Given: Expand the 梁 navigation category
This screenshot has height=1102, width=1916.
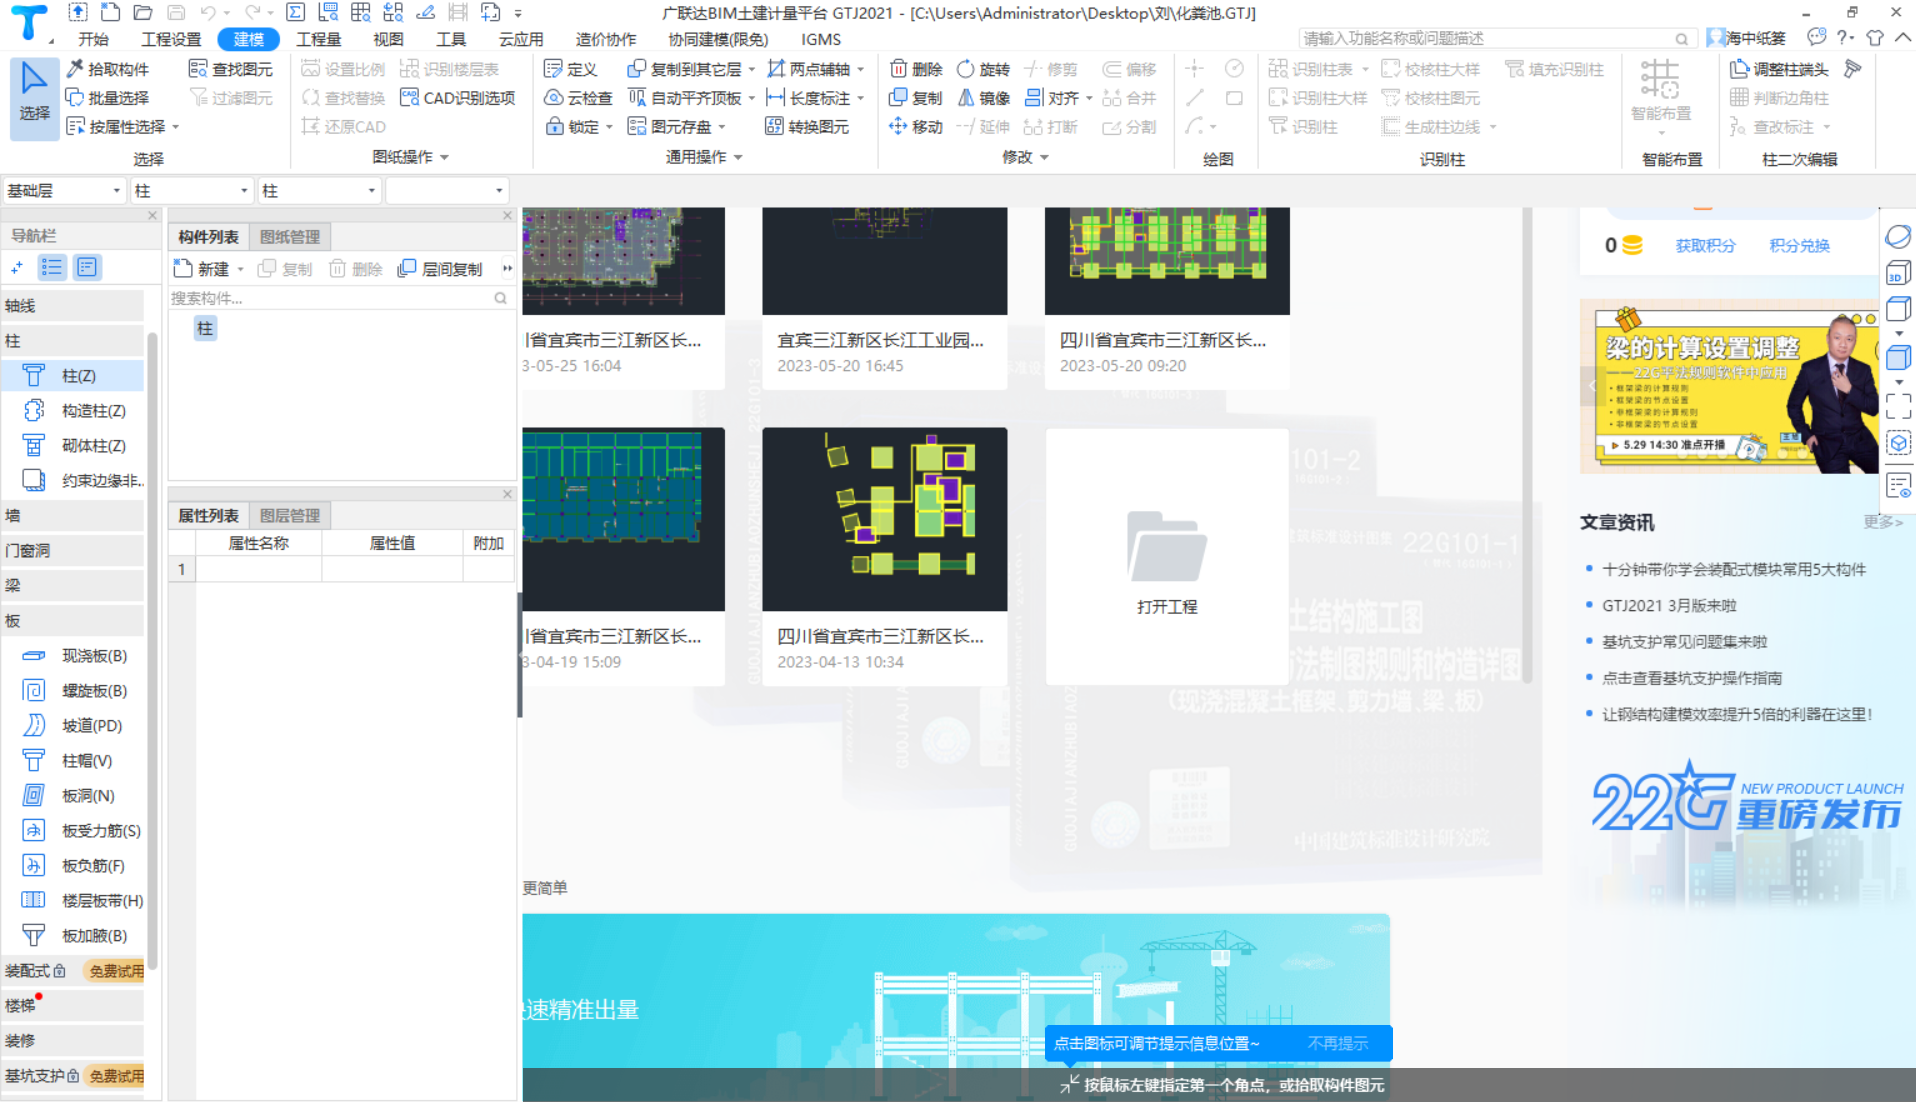Looking at the screenshot, I should click(x=73, y=586).
